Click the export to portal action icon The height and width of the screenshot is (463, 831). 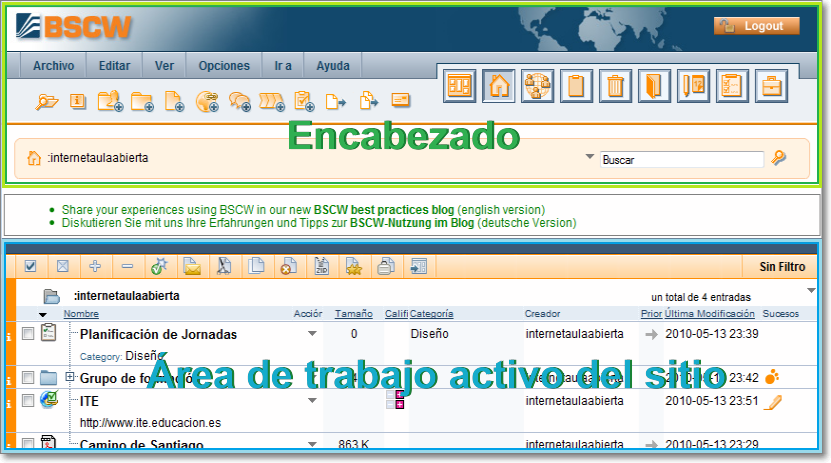tap(419, 266)
